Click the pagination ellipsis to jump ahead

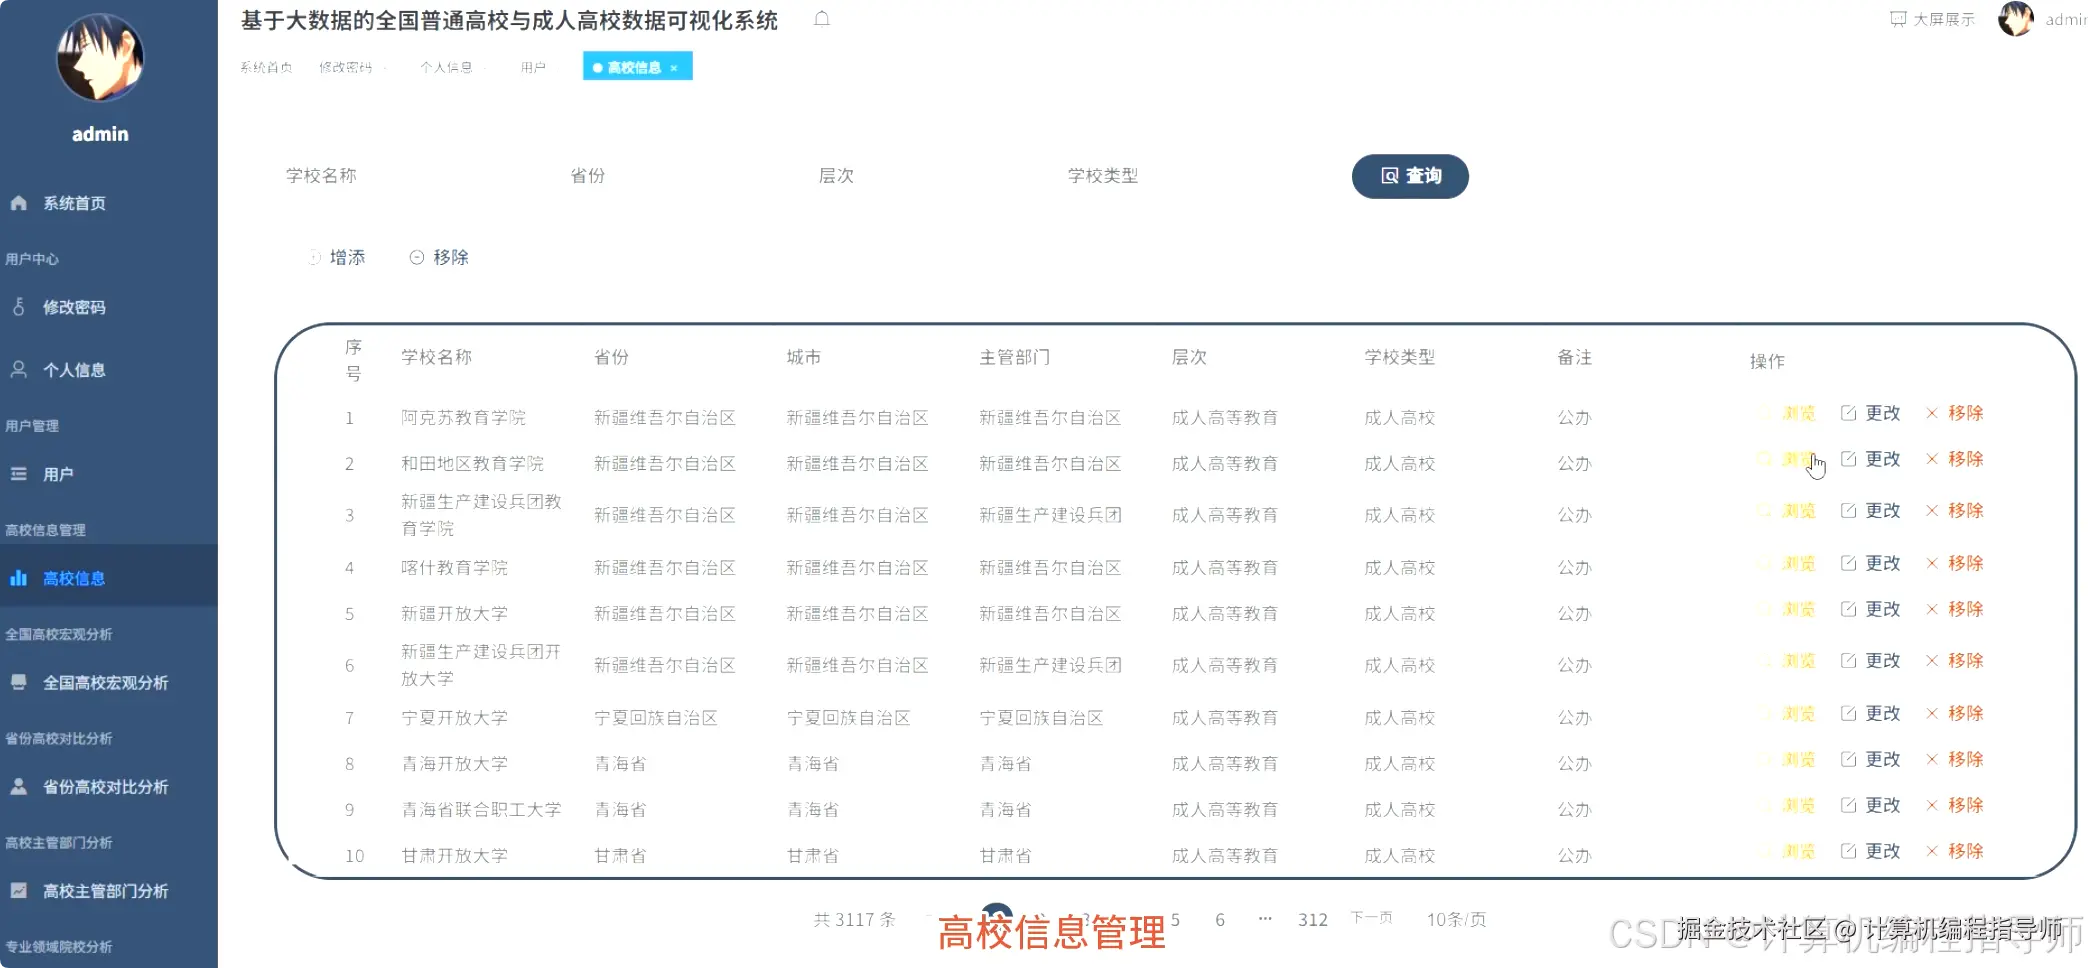(1265, 919)
